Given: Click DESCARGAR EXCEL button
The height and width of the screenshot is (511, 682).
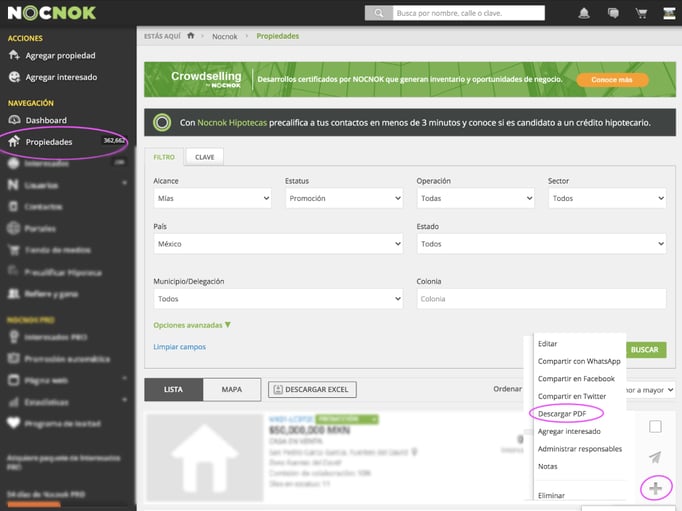Looking at the screenshot, I should pyautogui.click(x=312, y=389).
